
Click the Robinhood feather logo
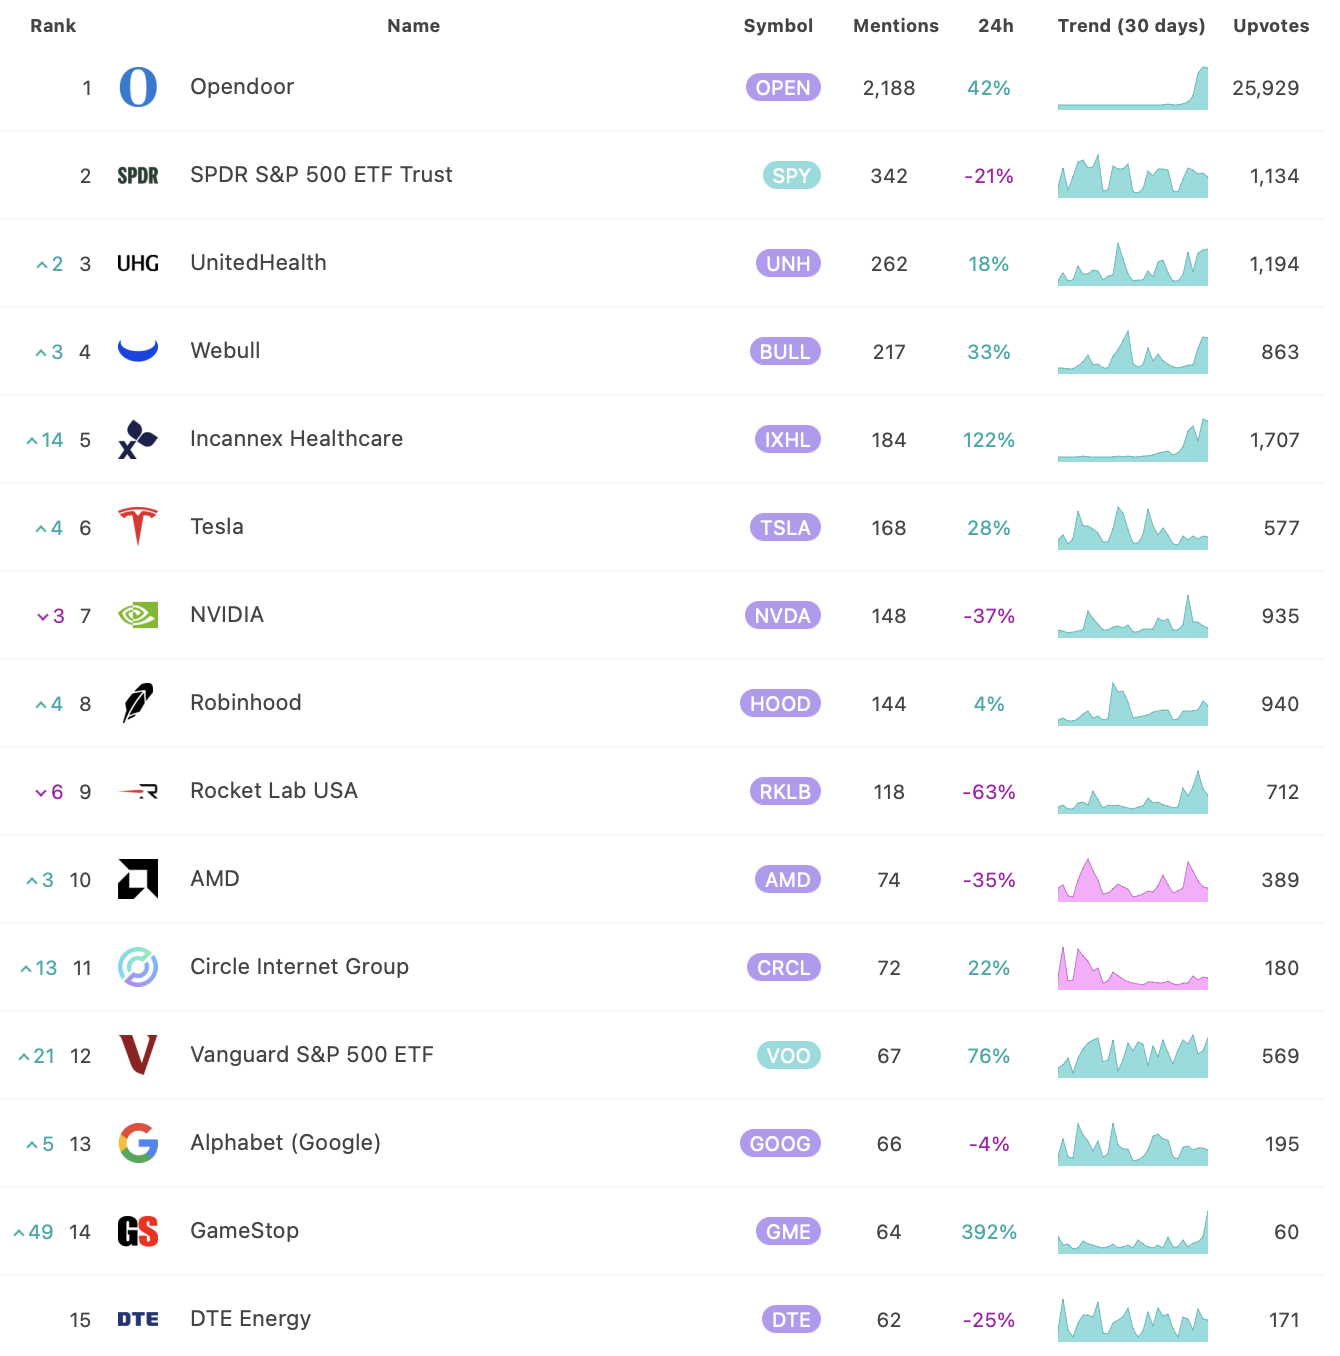tap(138, 703)
